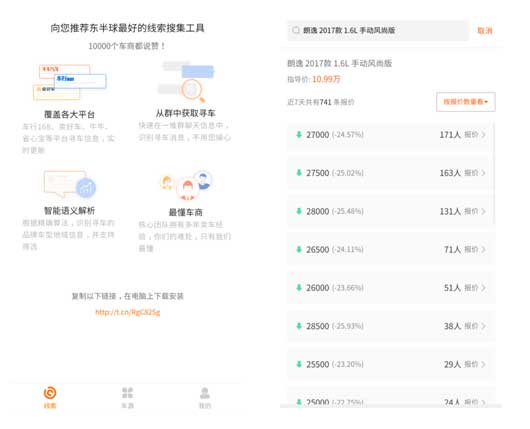Switch to the 车源 grid tab

(127, 398)
